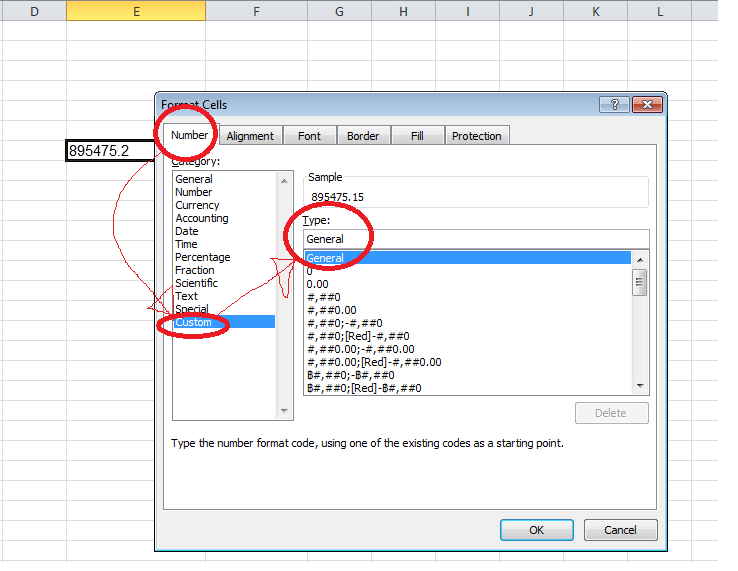The image size is (738, 571).
Task: Select column L header
Action: [659, 11]
